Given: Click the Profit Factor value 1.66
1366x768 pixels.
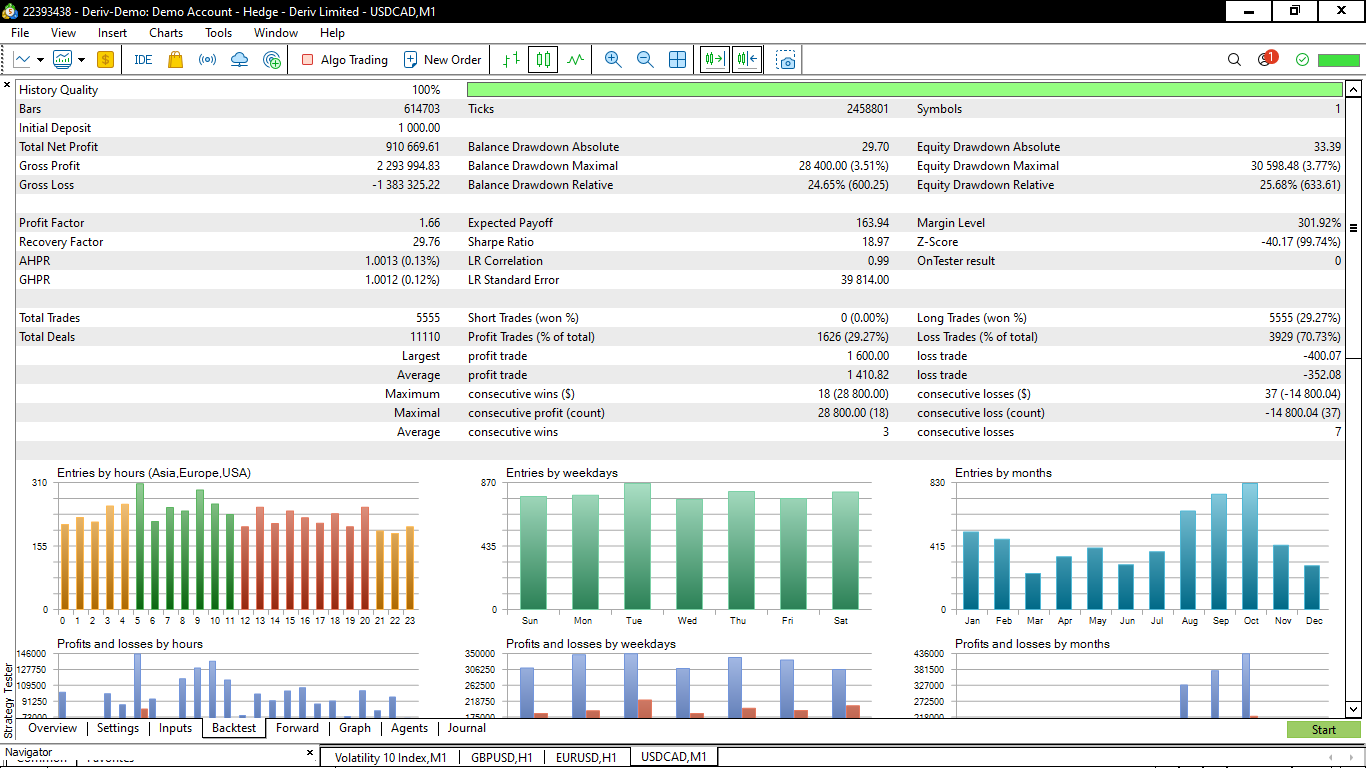Looking at the screenshot, I should (429, 223).
